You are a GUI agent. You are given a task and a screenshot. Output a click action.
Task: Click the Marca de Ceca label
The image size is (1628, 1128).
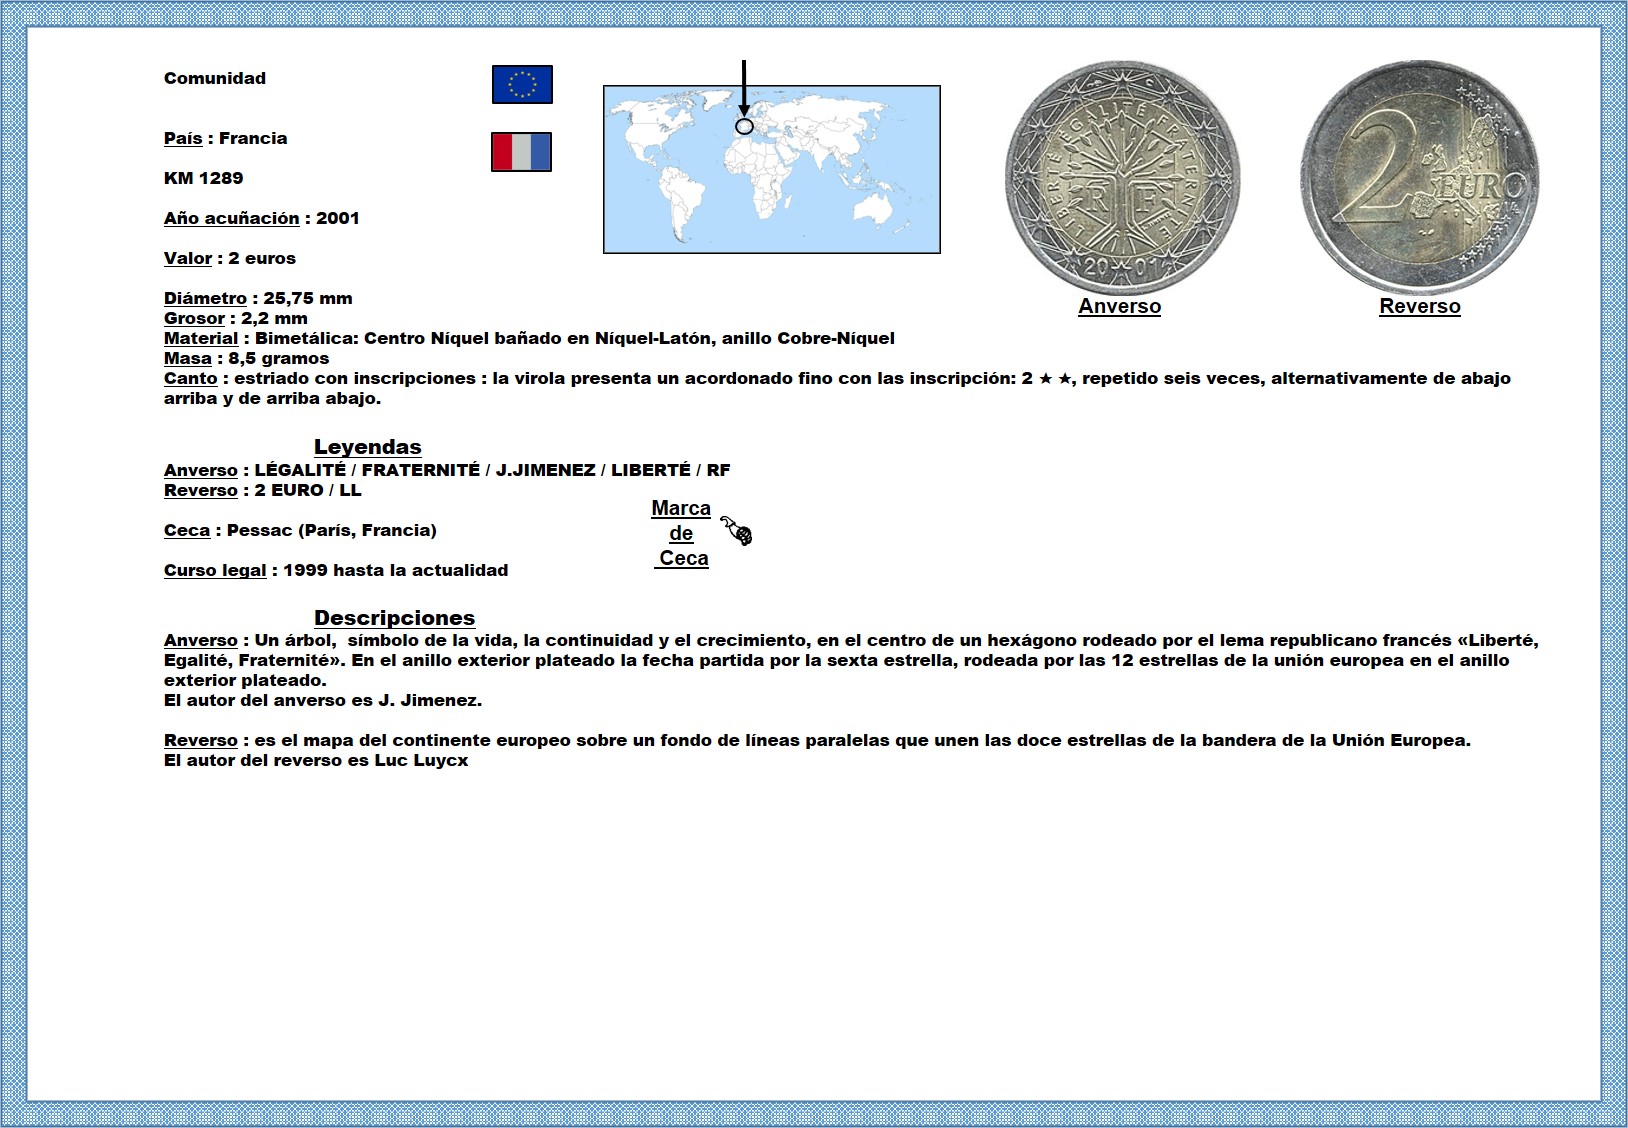pos(682,533)
